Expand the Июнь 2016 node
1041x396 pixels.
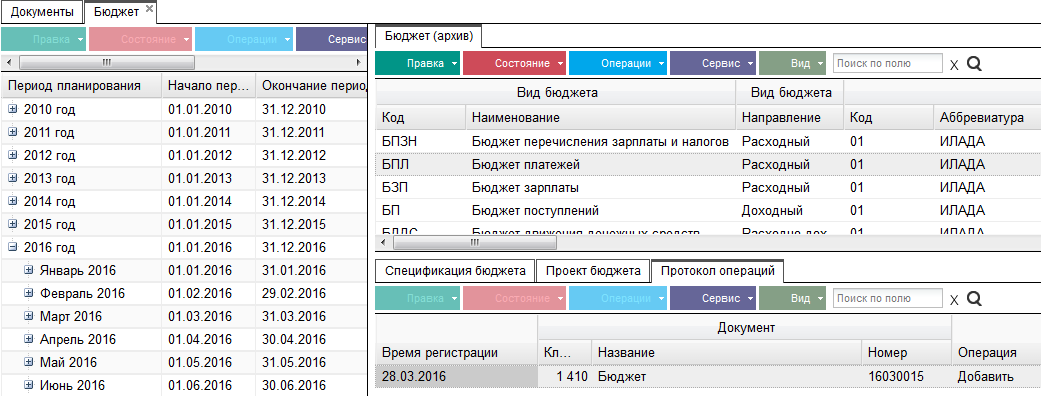coord(29,385)
